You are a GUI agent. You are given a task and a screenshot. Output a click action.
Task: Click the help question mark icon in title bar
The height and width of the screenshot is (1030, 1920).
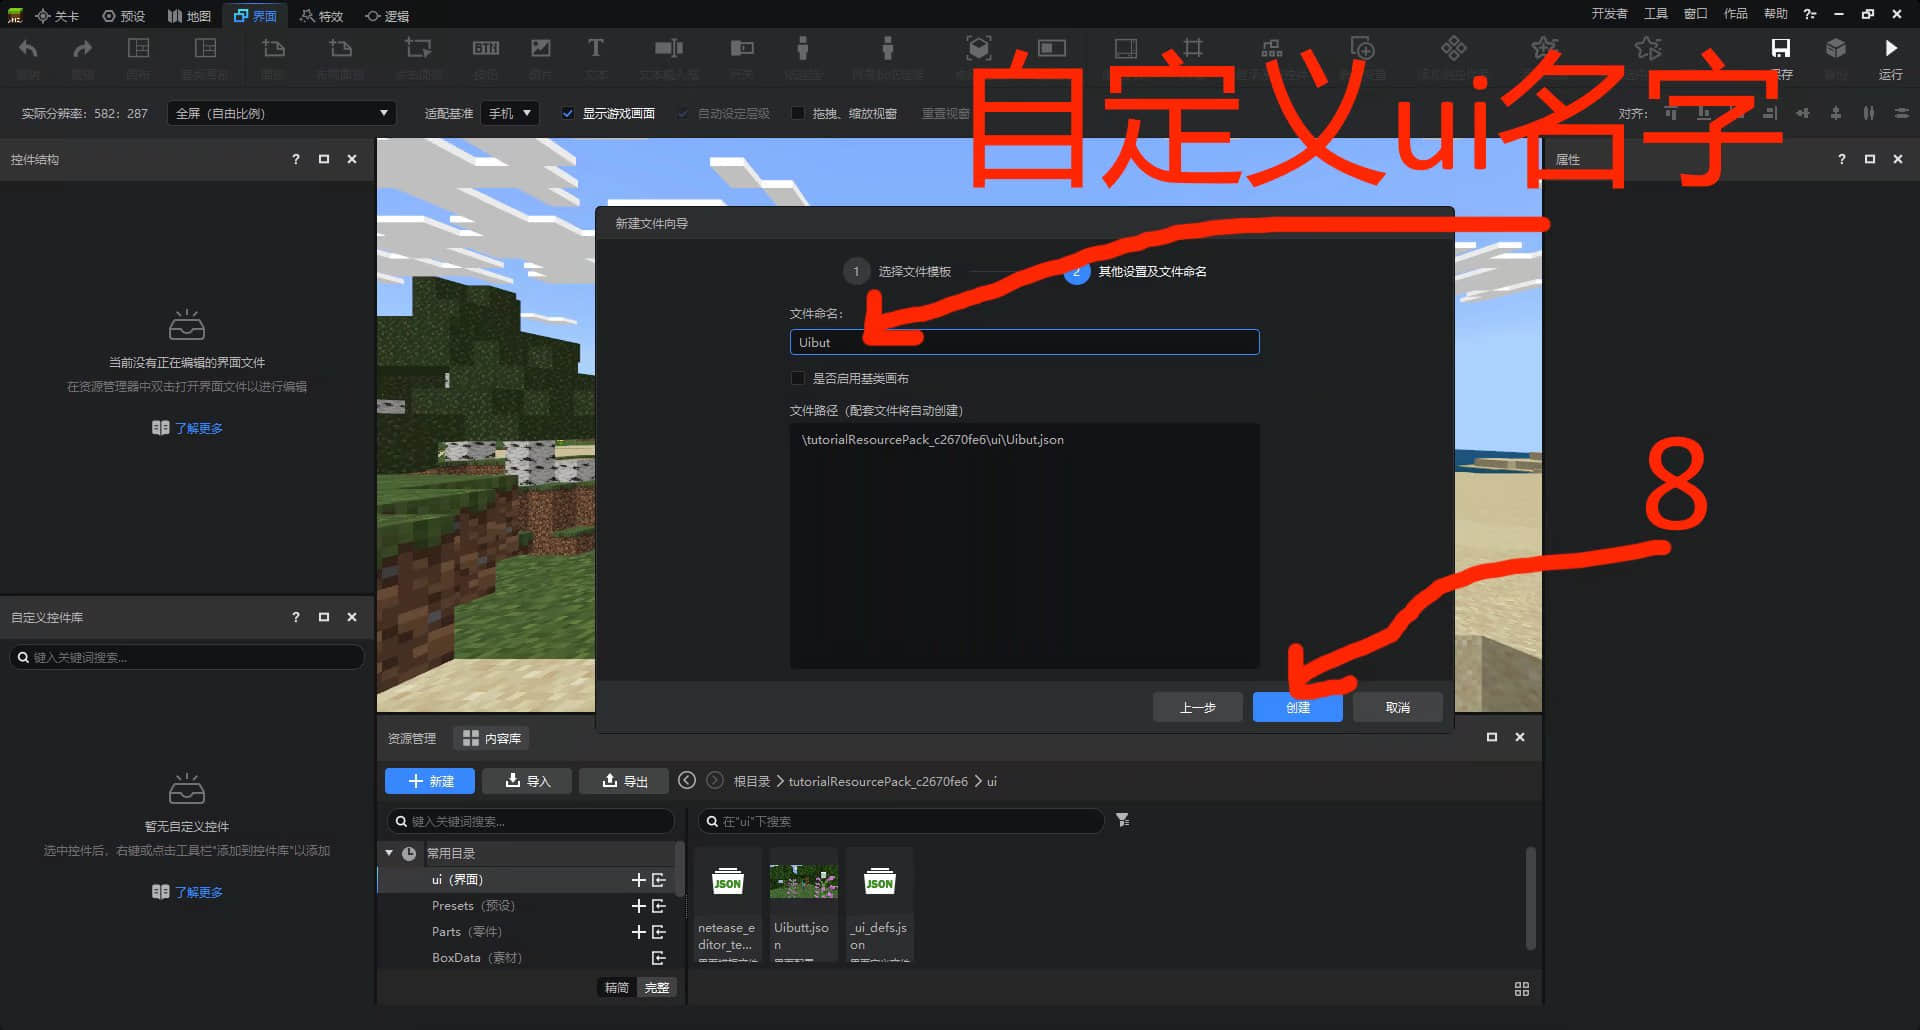coord(1810,14)
